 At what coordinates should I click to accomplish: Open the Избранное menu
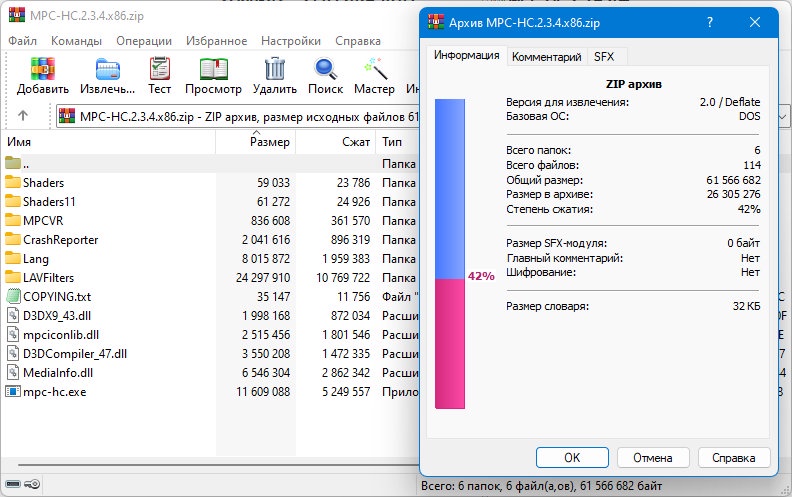pos(217,41)
